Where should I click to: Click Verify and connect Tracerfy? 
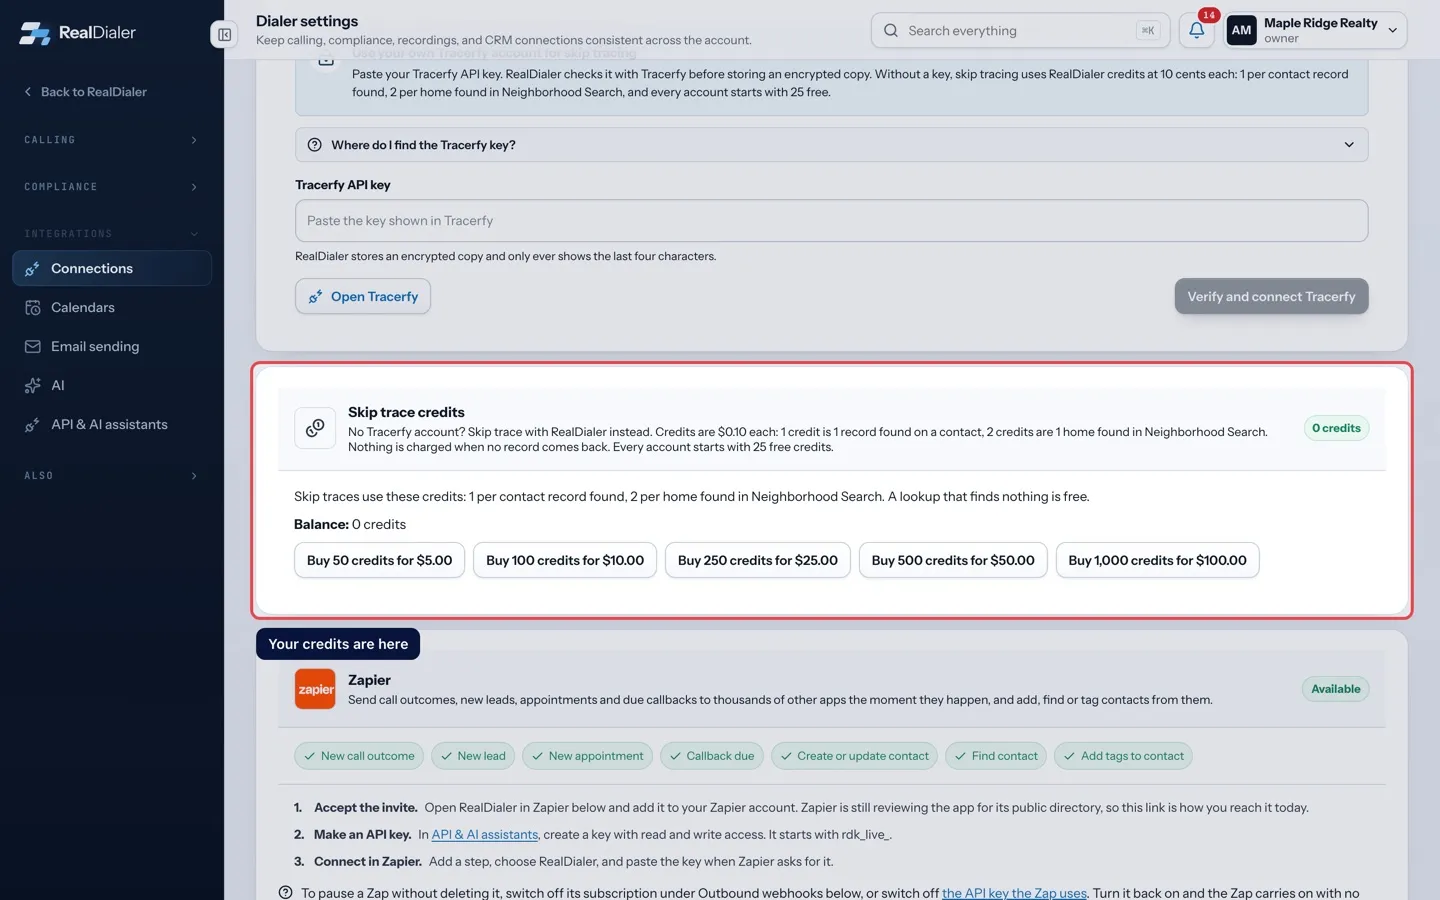click(x=1271, y=296)
